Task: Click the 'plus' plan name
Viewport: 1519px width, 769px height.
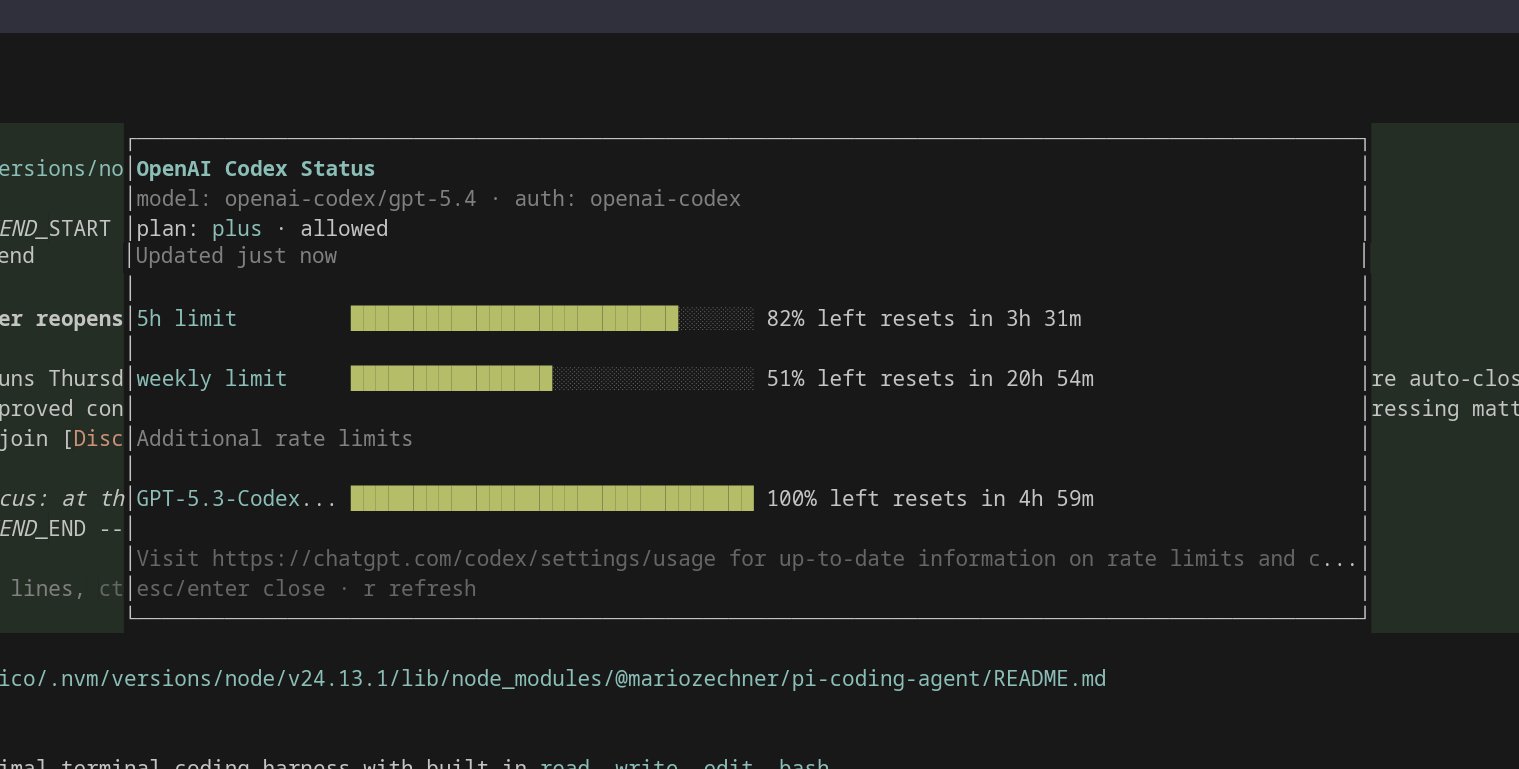Action: tap(237, 229)
